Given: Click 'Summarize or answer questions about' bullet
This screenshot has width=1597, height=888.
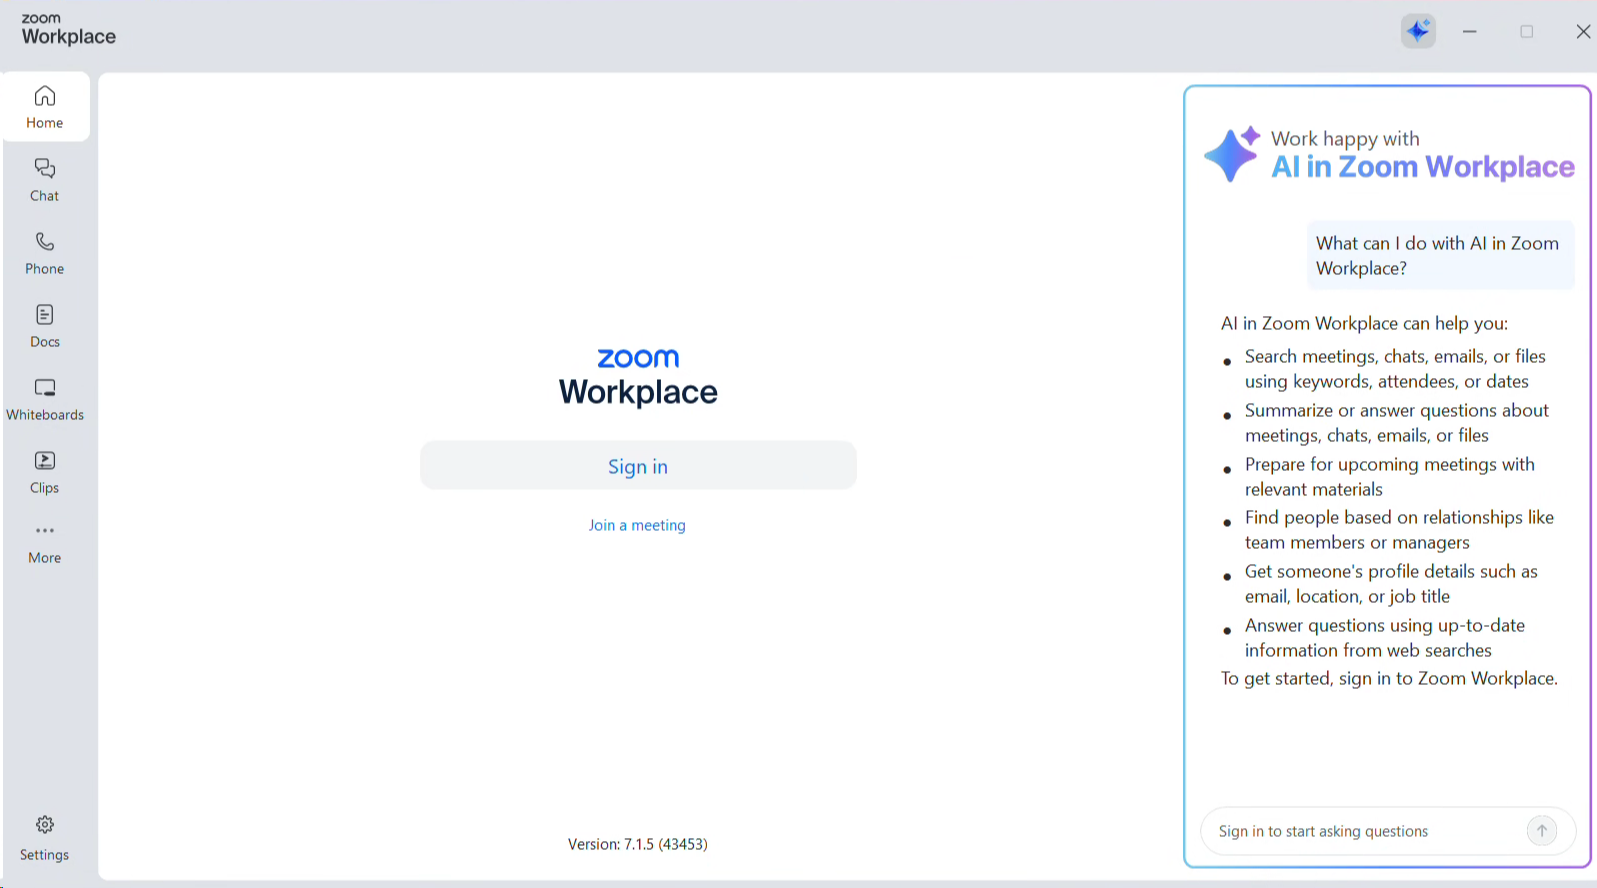Looking at the screenshot, I should click(1396, 423).
